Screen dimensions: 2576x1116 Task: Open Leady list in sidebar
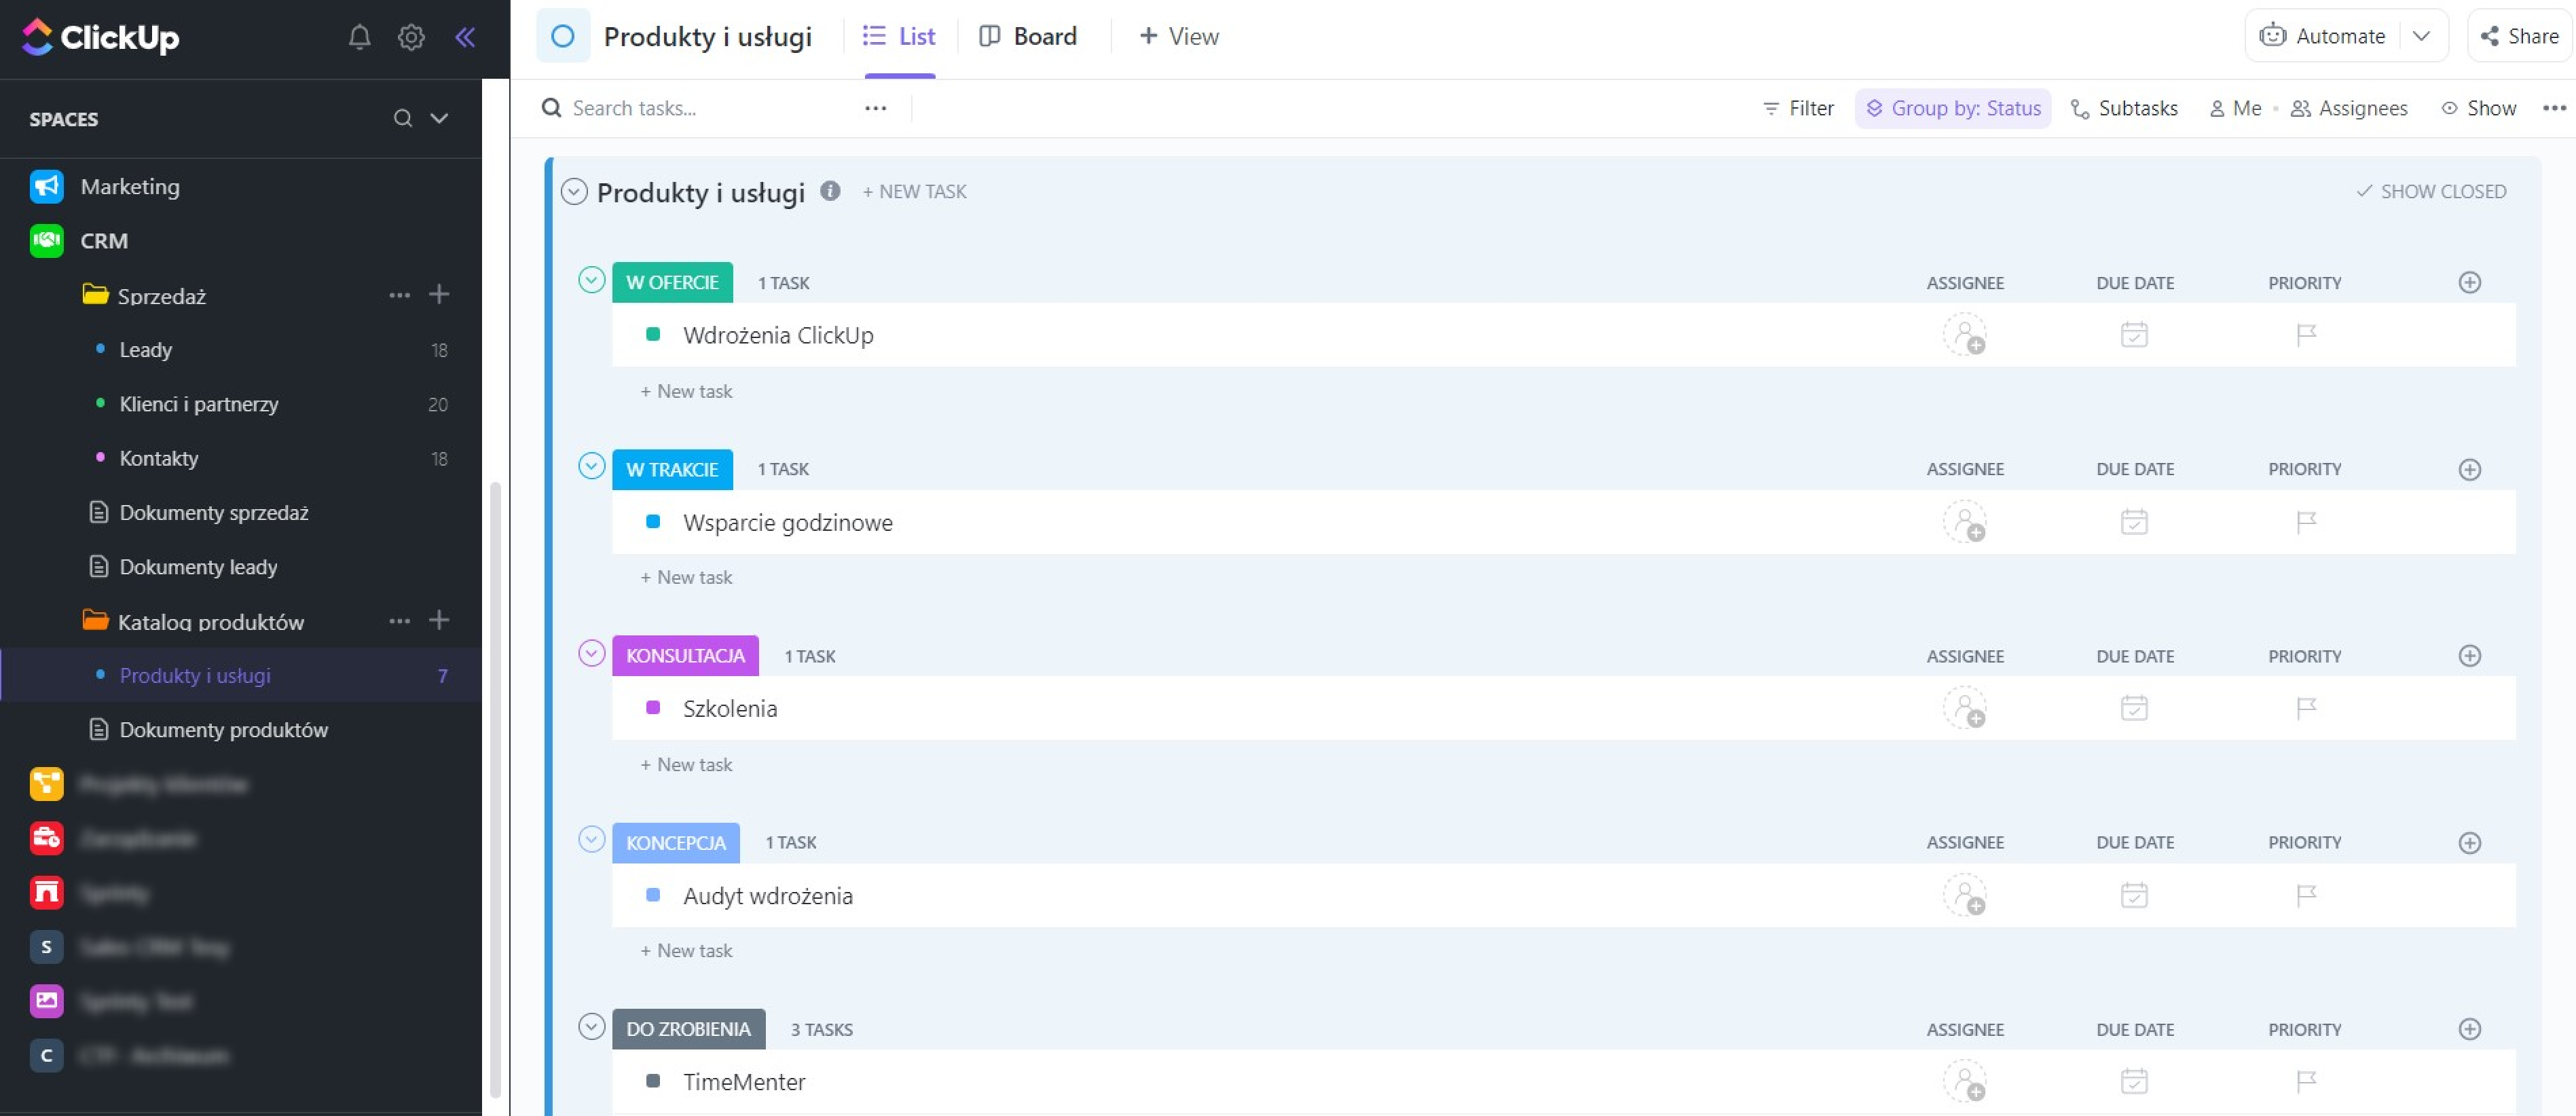[x=146, y=350]
